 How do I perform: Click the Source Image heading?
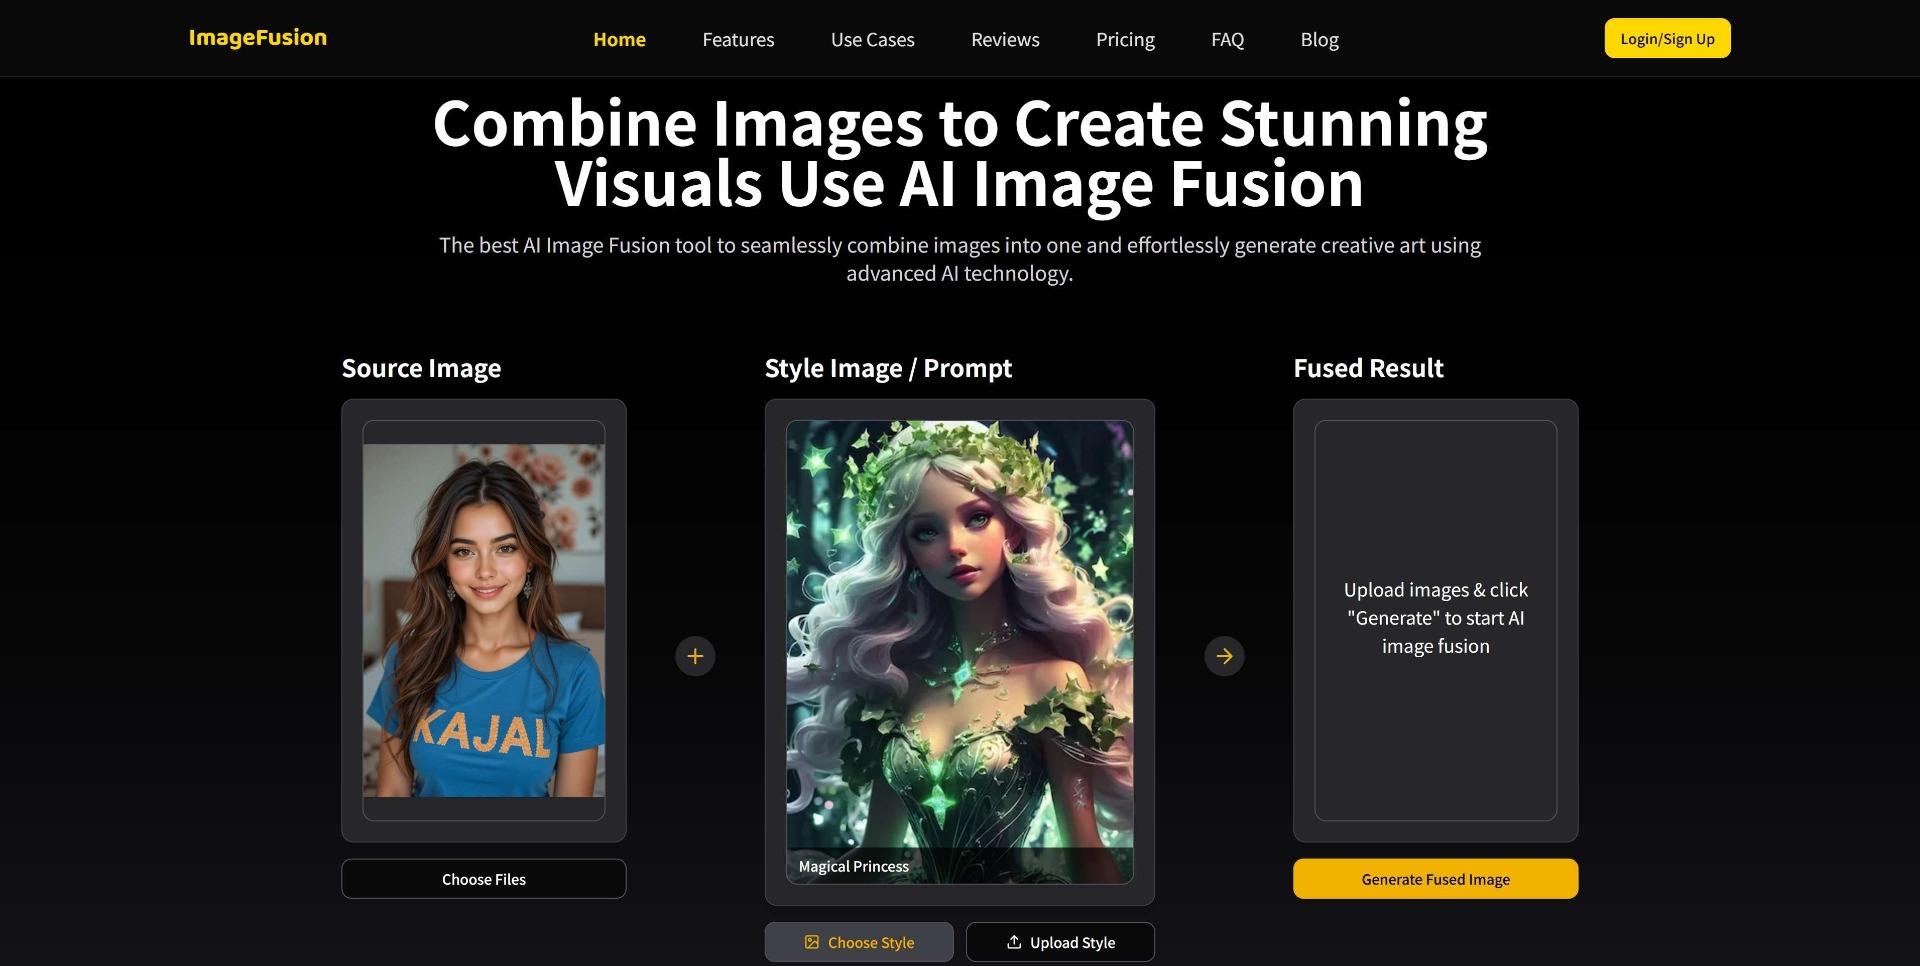coord(421,368)
